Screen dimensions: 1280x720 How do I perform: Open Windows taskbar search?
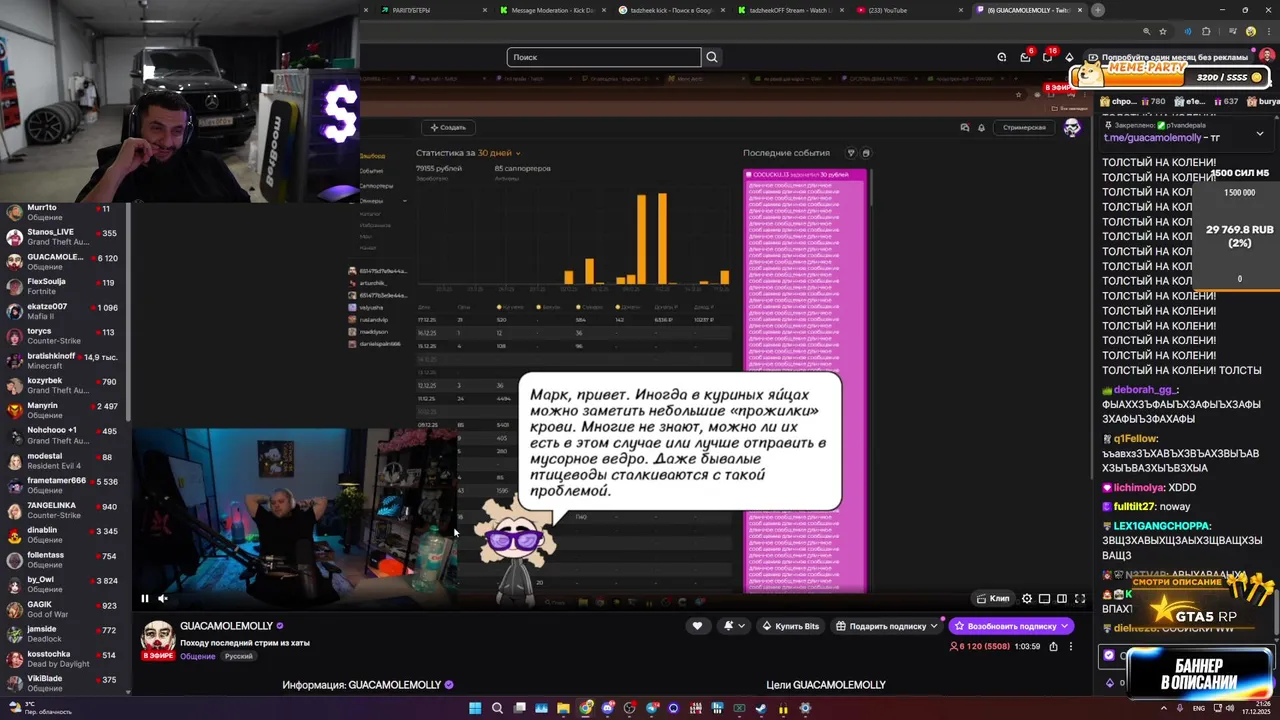(x=497, y=708)
